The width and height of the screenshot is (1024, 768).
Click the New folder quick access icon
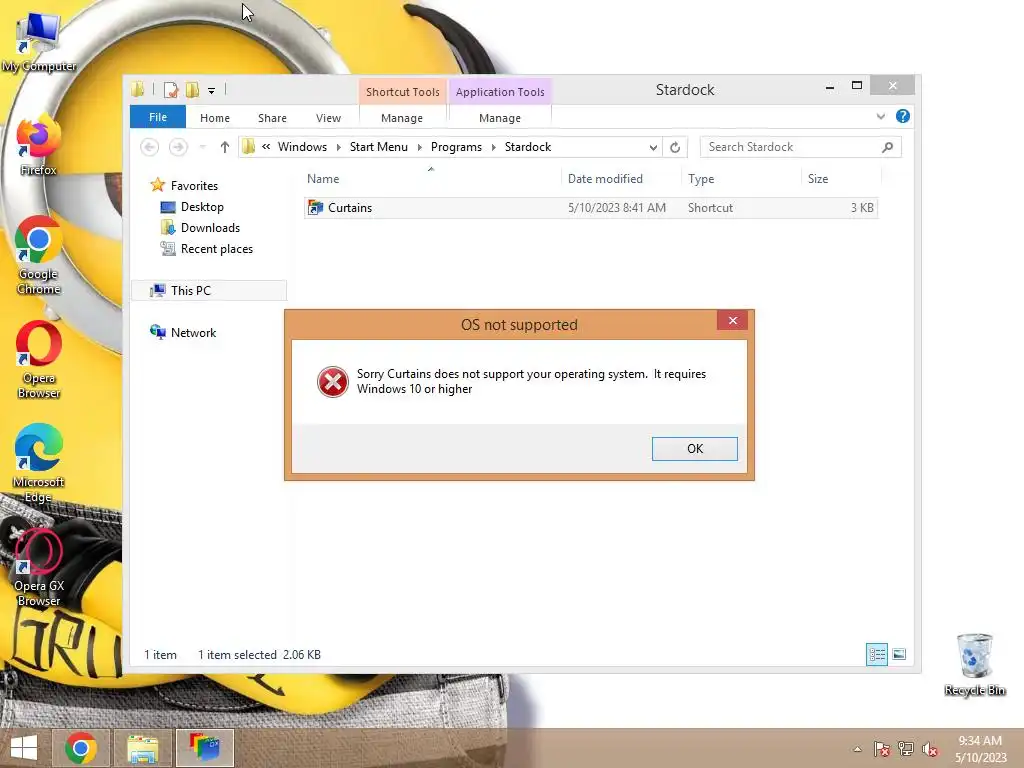point(192,89)
